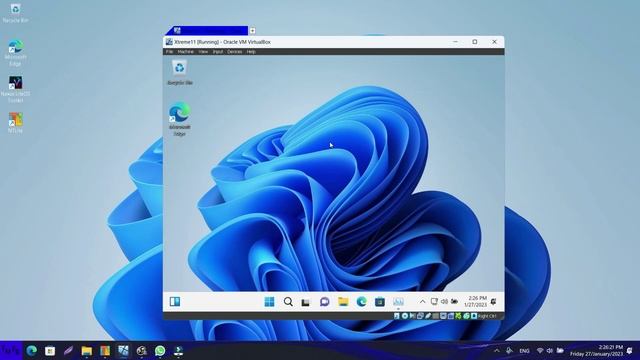Open the colorful app icon right of host File Explorer
The height and width of the screenshot is (360, 640).
coord(105,351)
